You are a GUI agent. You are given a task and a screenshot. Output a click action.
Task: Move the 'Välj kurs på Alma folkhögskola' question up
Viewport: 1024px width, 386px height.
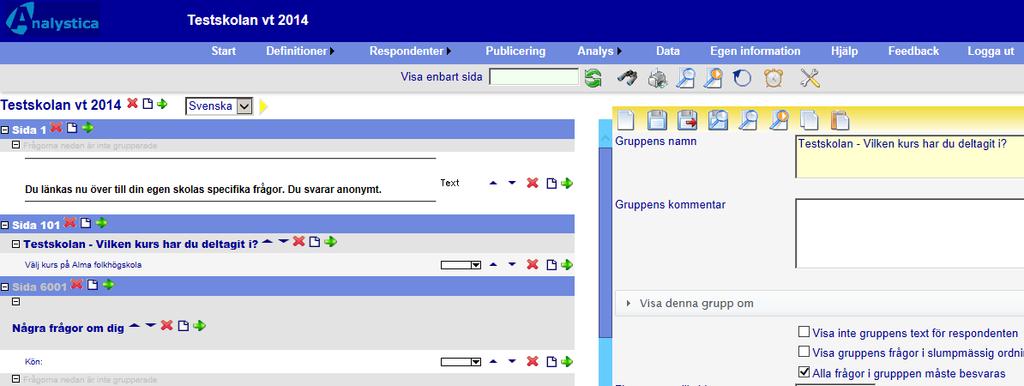pyautogui.click(x=493, y=264)
